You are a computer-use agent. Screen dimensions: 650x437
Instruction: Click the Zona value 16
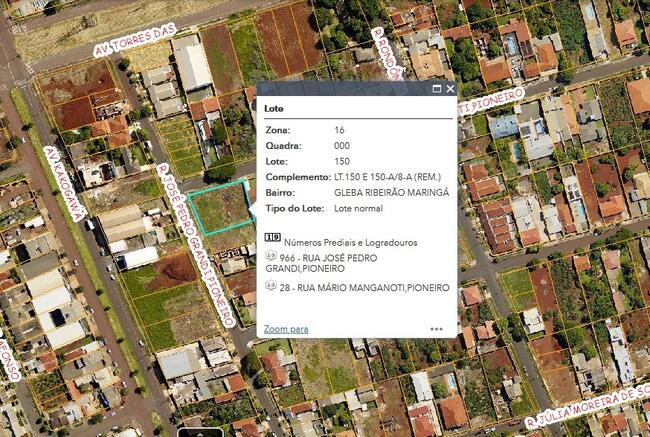[340, 131]
